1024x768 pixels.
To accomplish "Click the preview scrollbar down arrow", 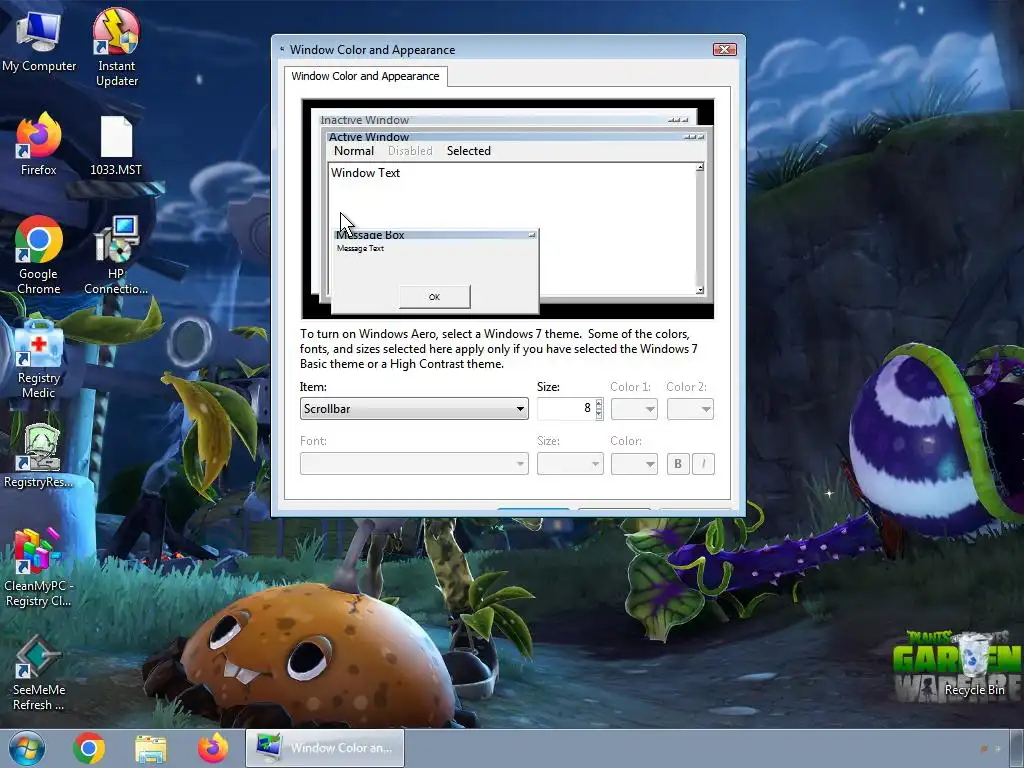I will (699, 290).
